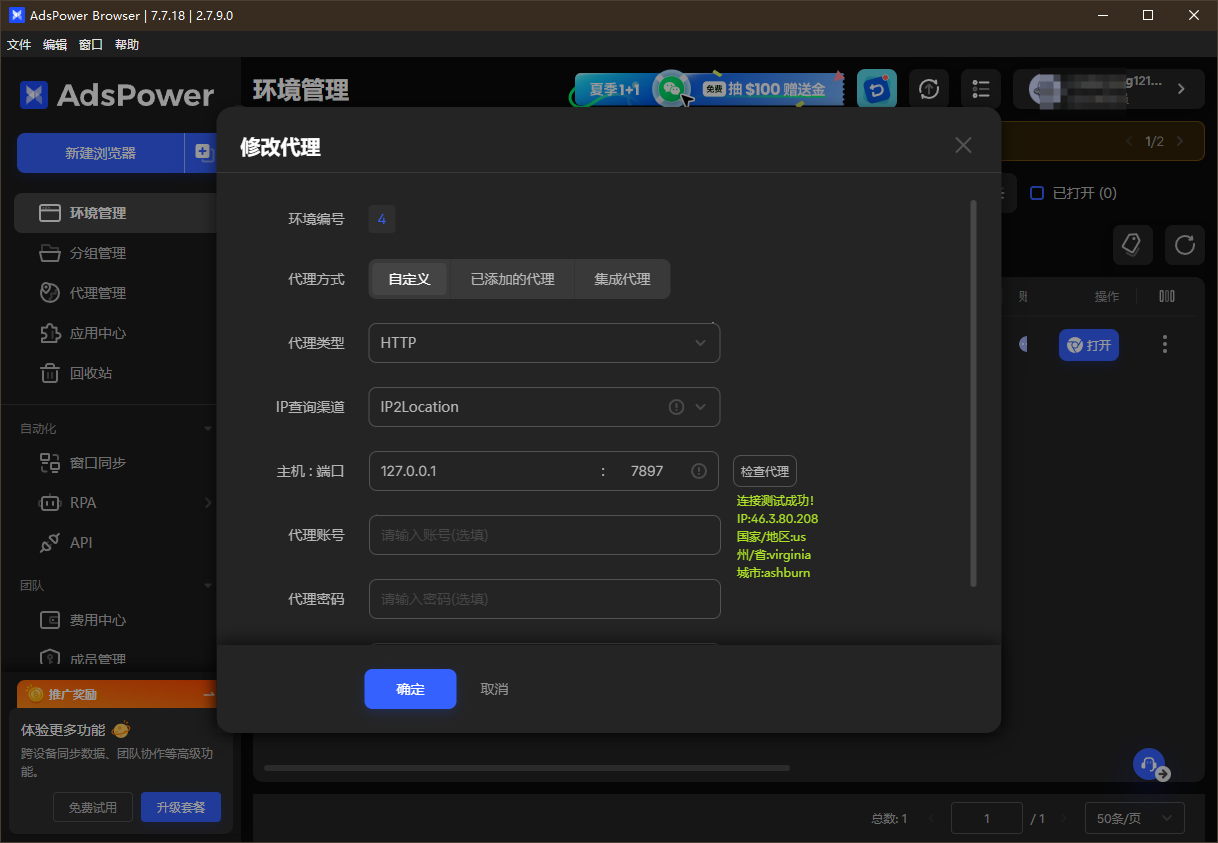
Task: Click the IP:46.3.80.208 result text
Action: (777, 519)
